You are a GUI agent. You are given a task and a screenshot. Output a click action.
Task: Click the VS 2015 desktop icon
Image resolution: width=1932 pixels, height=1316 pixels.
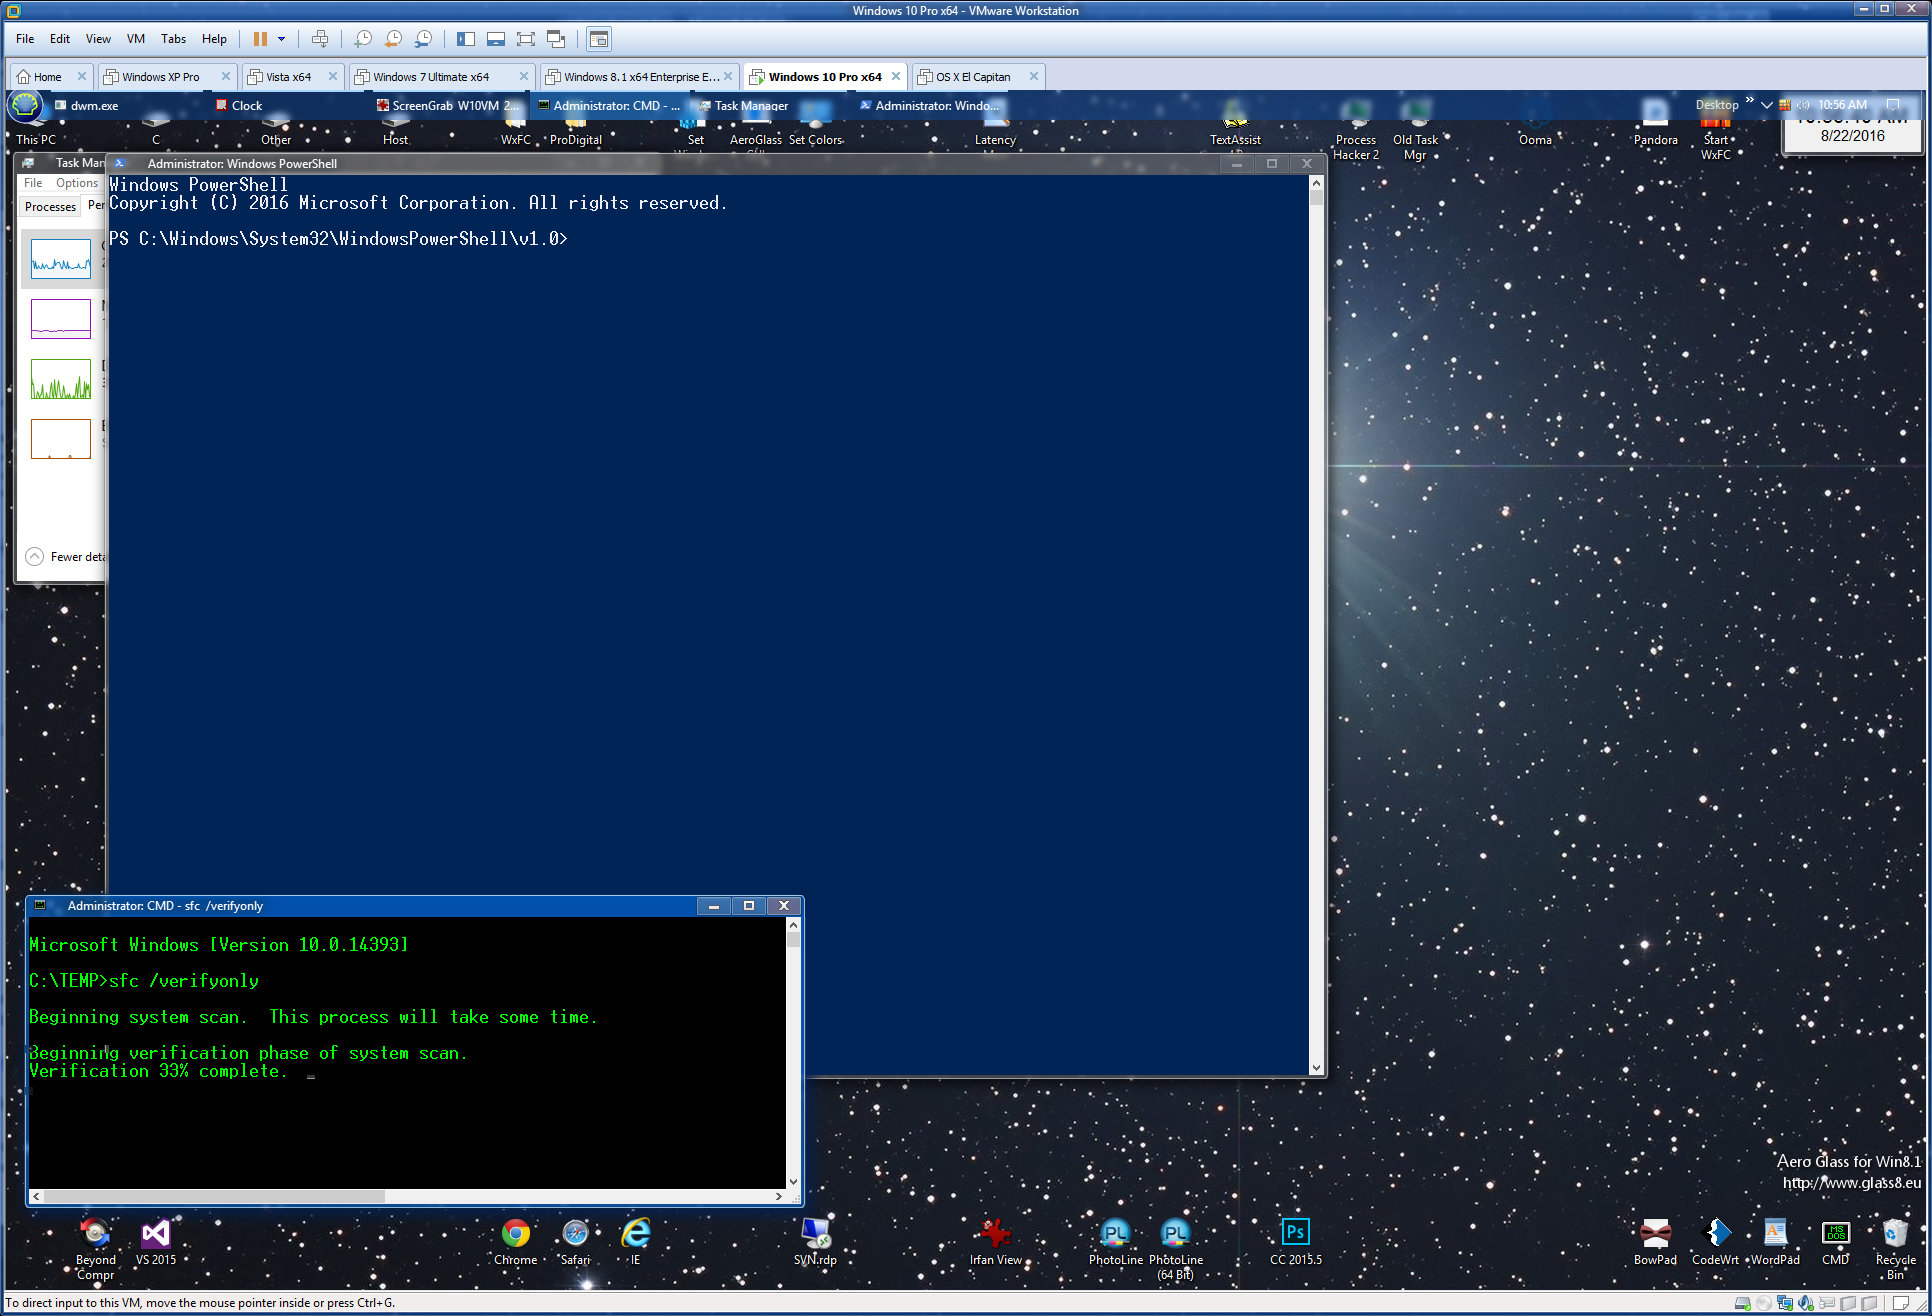coord(156,1241)
